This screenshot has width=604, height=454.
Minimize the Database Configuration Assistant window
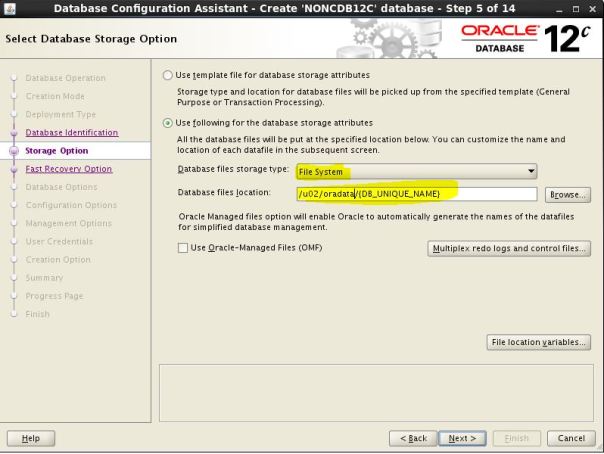coord(558,8)
